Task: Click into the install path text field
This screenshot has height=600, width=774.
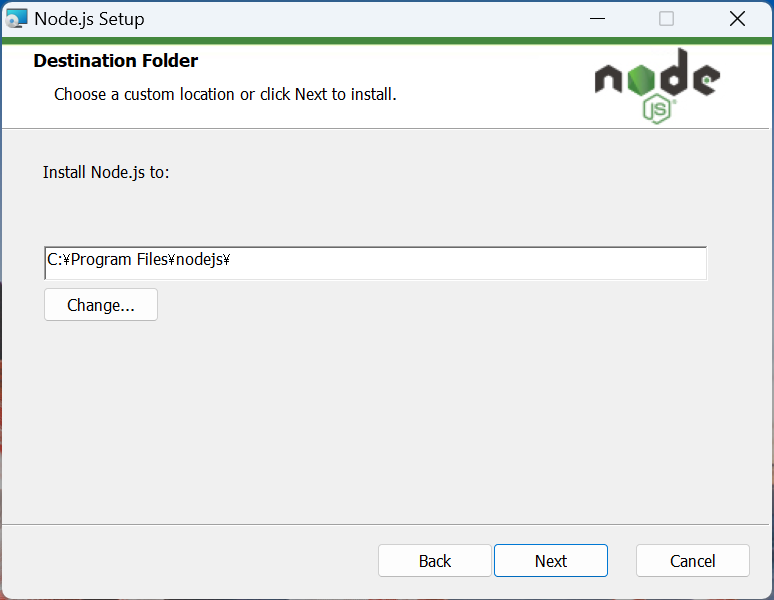Action: (376, 263)
